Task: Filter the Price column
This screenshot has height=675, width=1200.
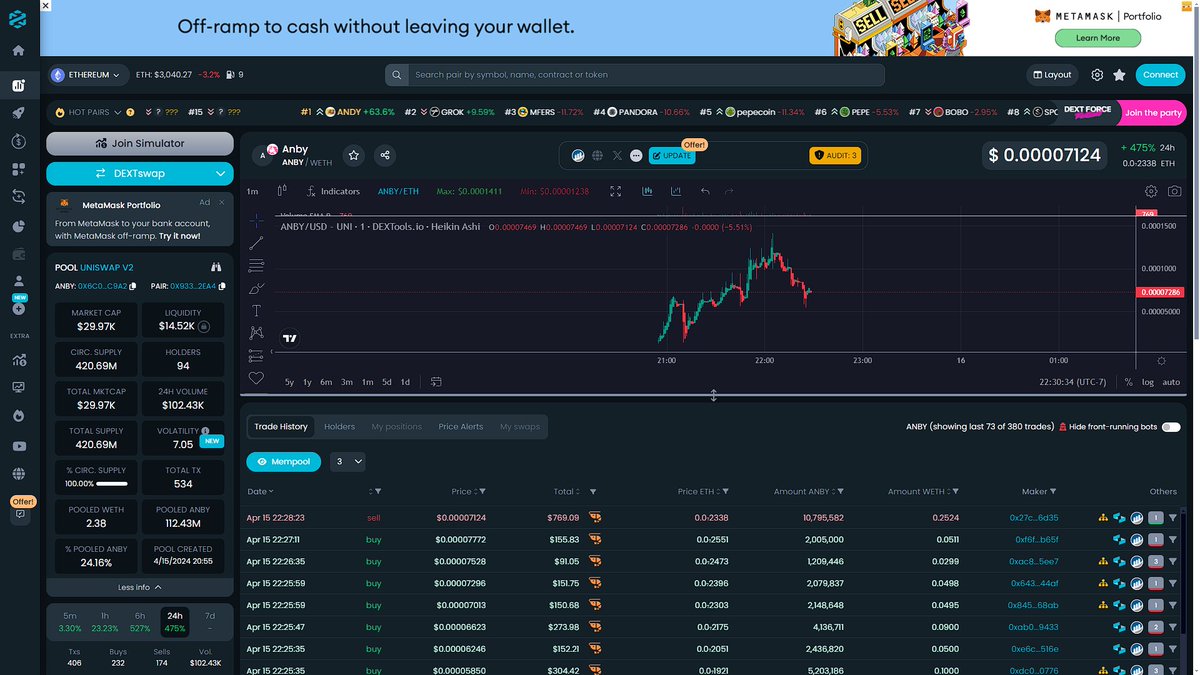Action: 482,491
